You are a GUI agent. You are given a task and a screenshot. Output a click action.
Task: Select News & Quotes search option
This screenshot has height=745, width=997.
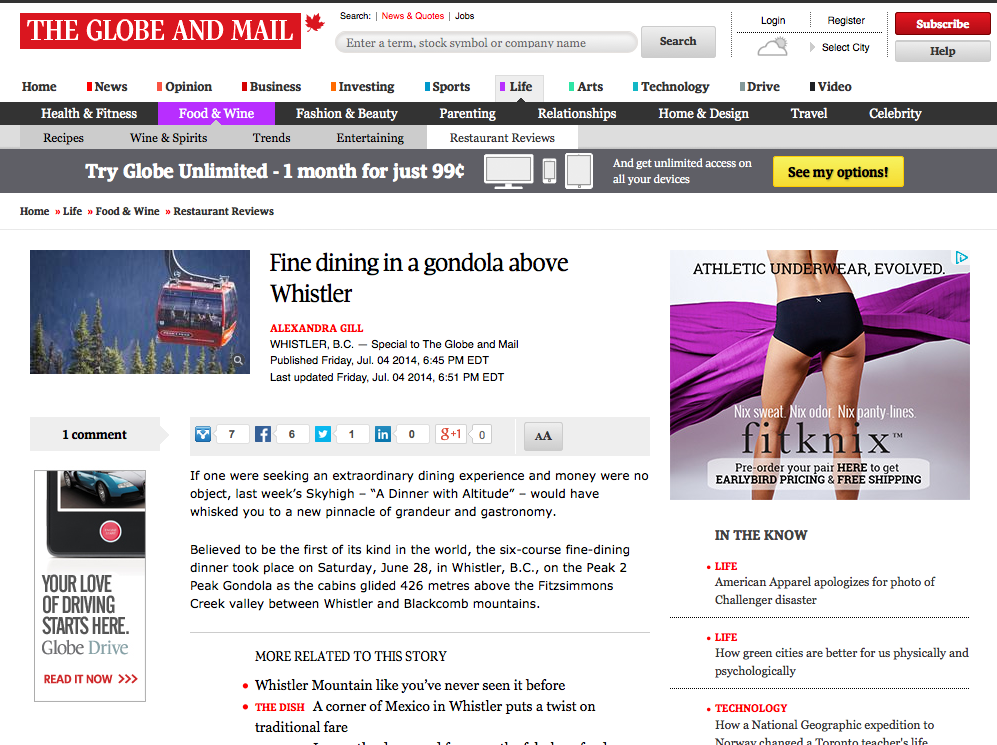pyautogui.click(x=413, y=16)
